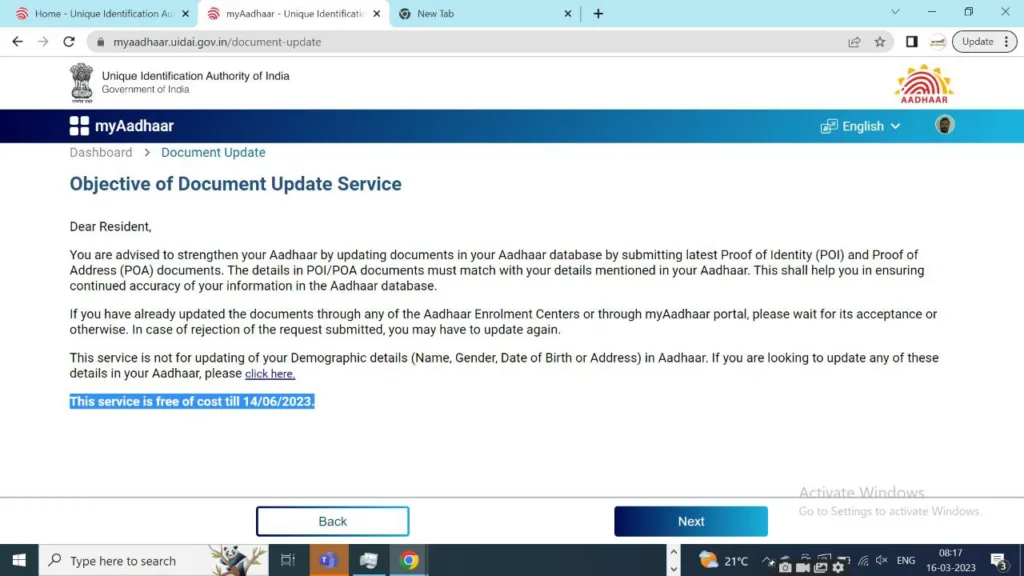Click the Dashboard breadcrumb link

101,153
